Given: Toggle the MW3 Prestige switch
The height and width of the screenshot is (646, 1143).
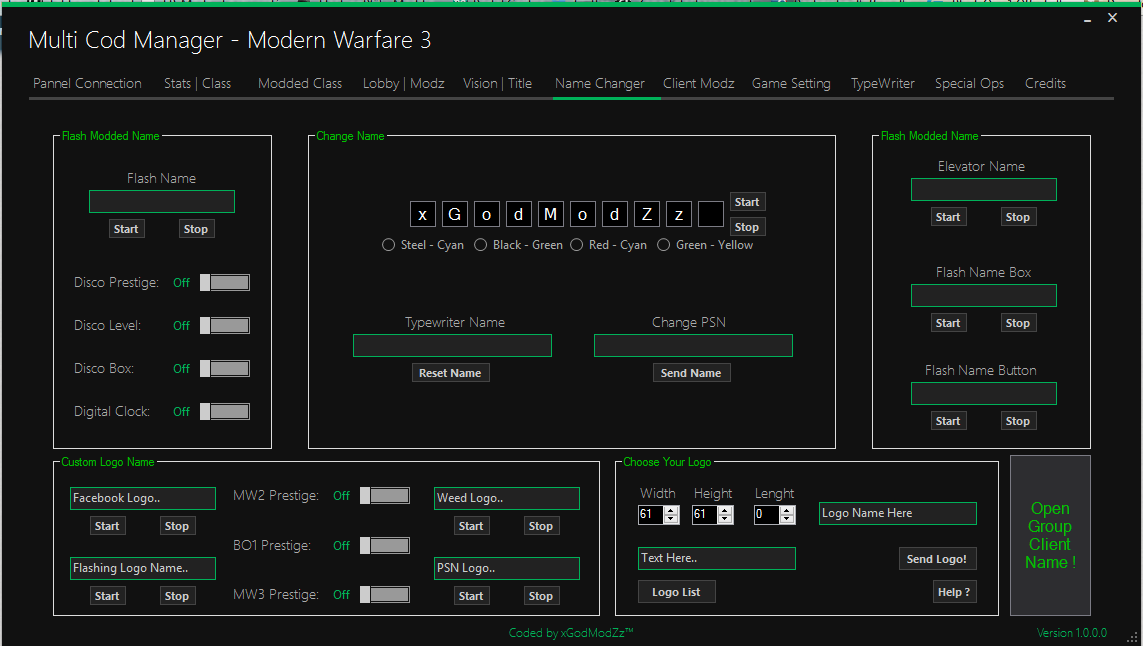Looking at the screenshot, I should coord(385,594).
